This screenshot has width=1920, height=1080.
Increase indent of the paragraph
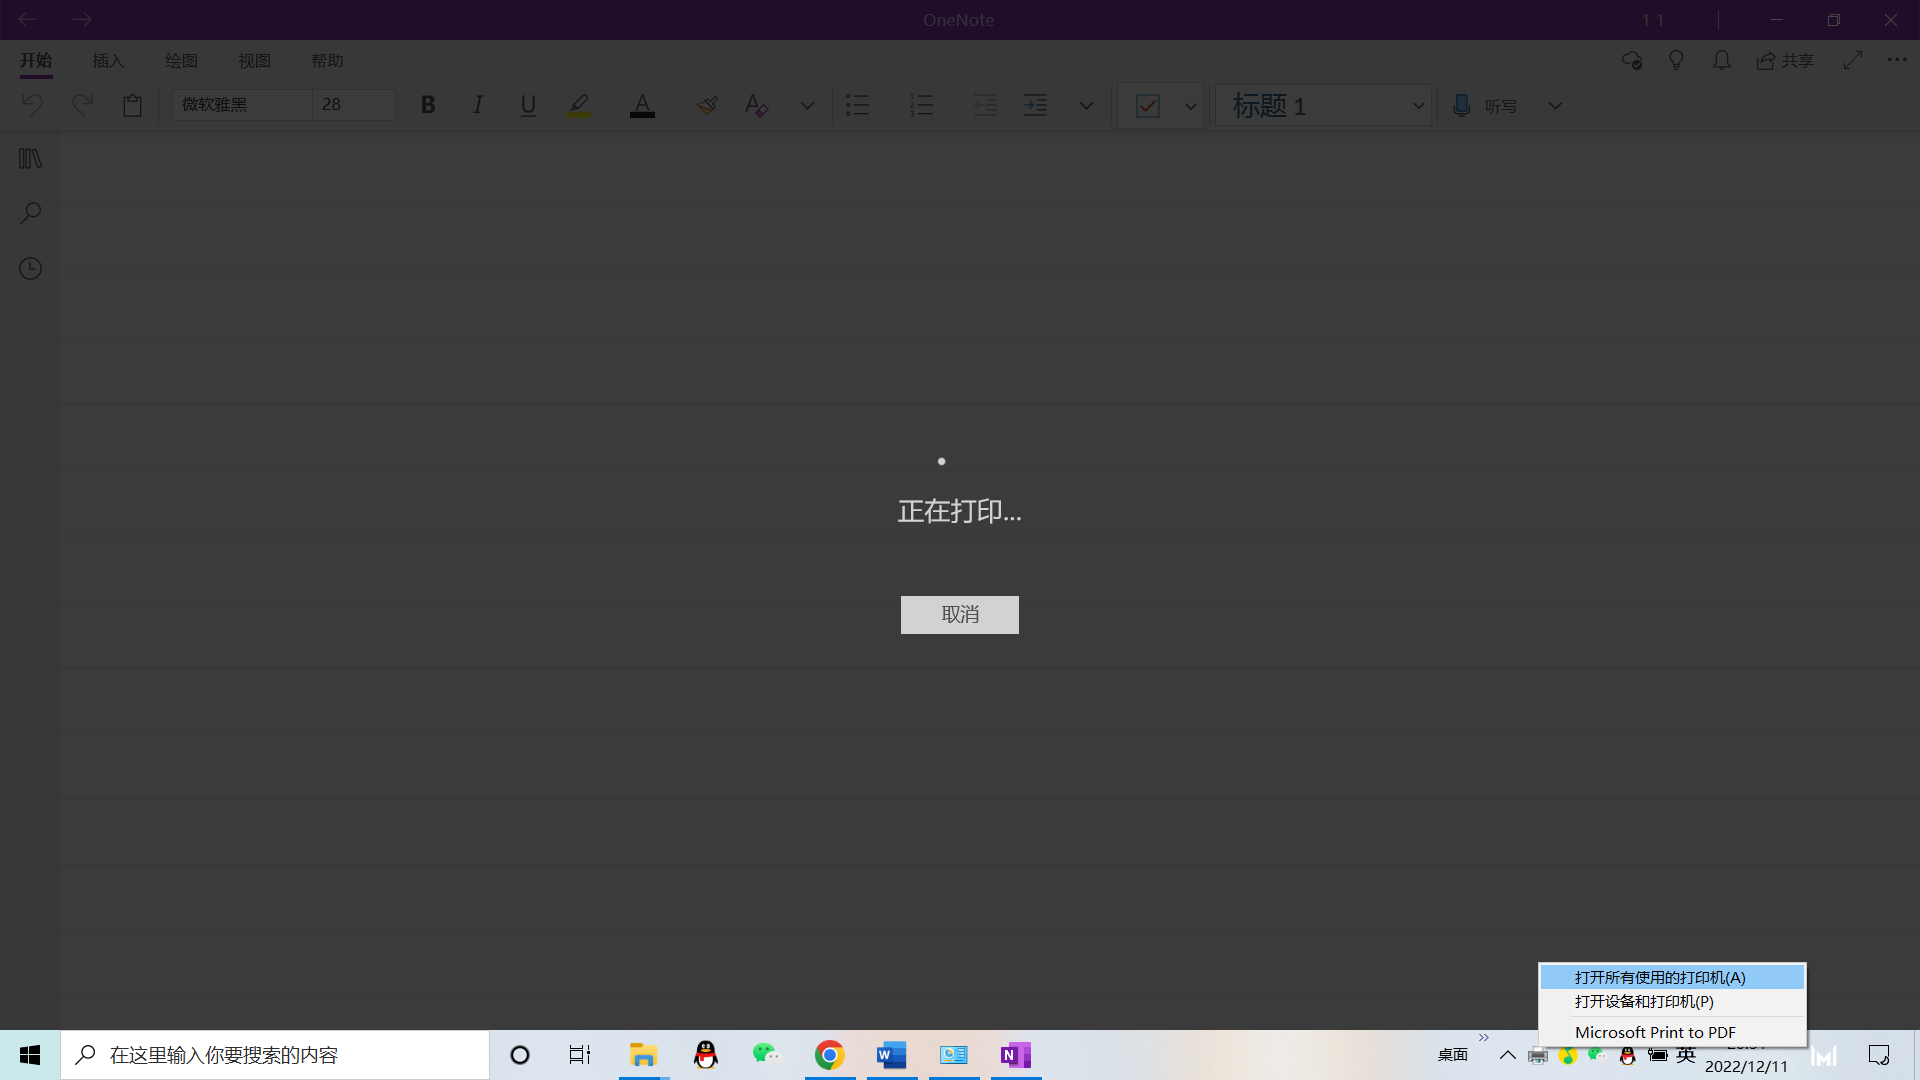click(1035, 105)
